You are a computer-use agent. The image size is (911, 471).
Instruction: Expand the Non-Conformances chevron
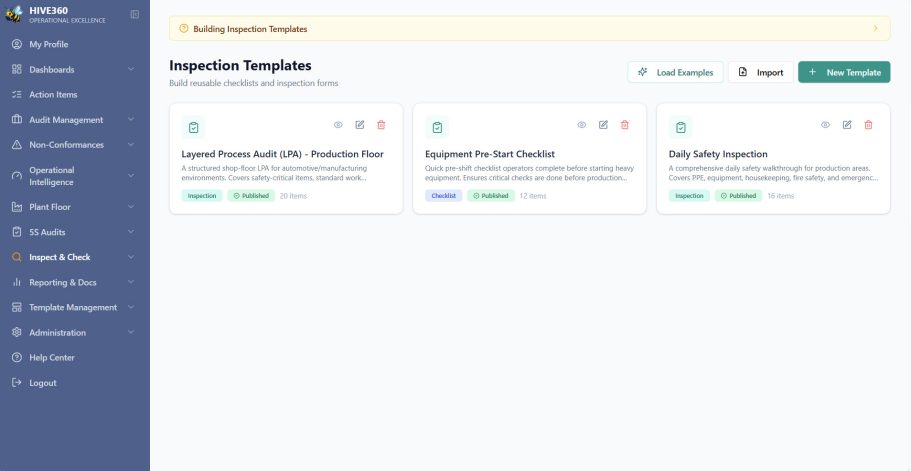coord(131,145)
